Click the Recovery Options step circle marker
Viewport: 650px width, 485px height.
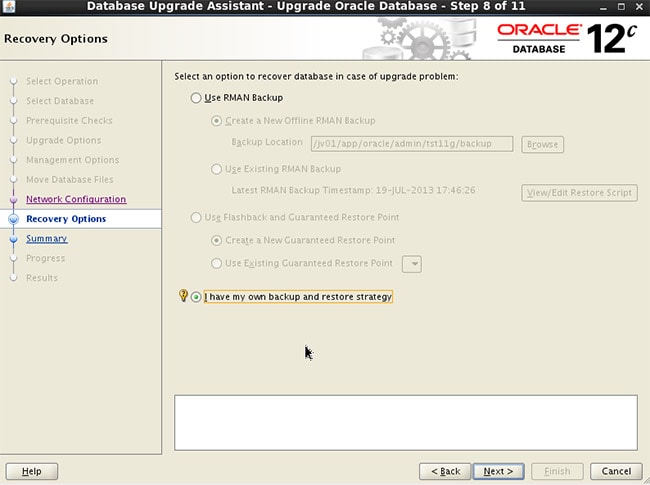[x=13, y=219]
